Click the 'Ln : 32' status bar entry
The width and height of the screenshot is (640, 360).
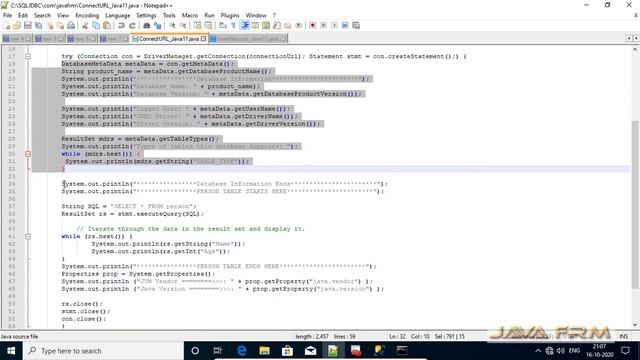click(397, 336)
